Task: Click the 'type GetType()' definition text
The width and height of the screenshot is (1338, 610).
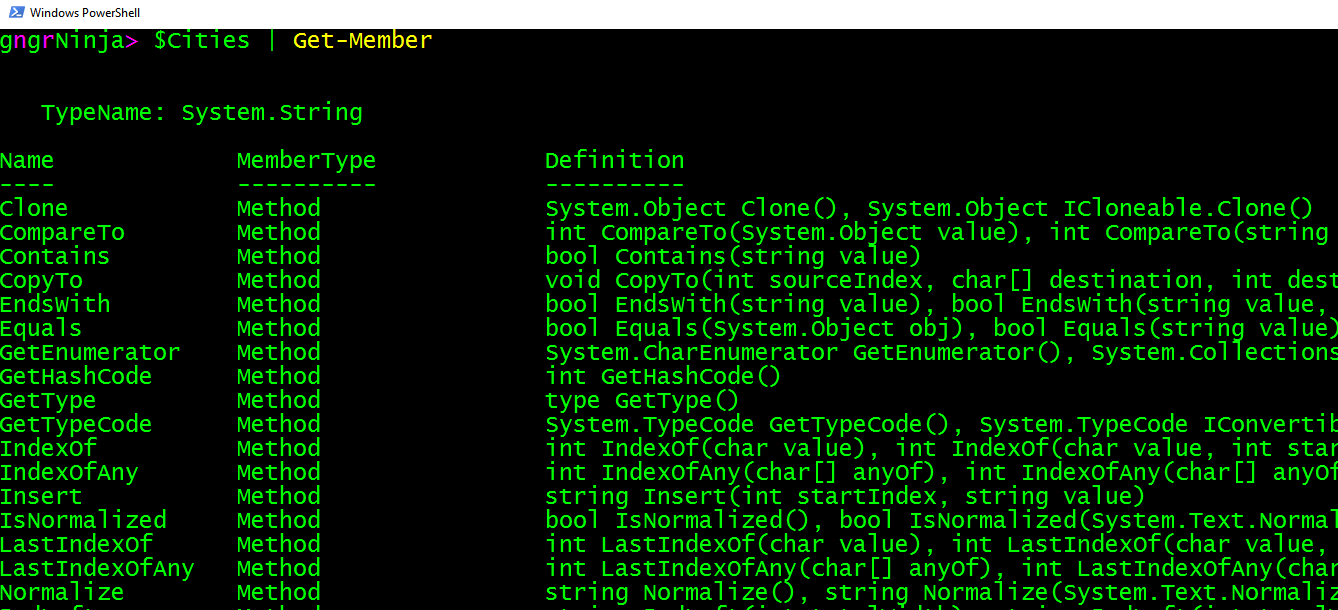Action: (642, 401)
